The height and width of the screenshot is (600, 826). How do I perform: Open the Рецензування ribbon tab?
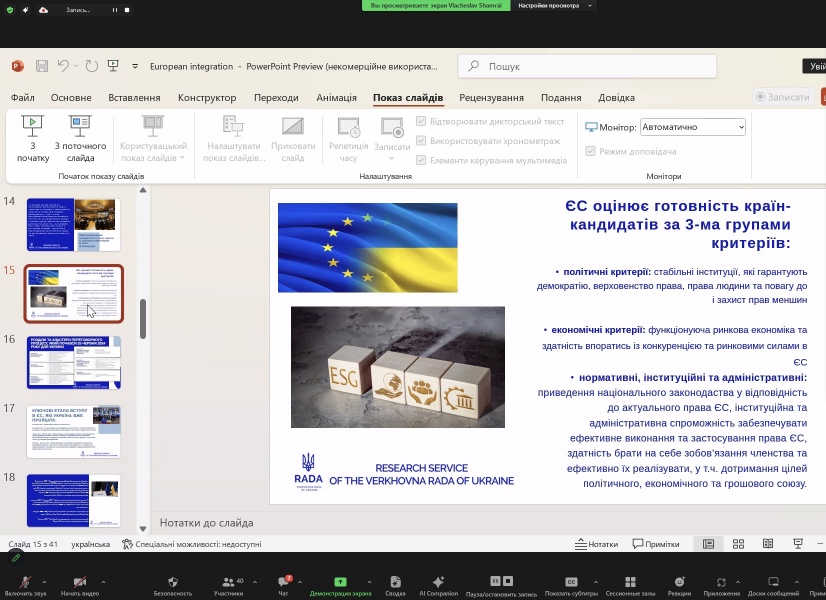click(491, 98)
